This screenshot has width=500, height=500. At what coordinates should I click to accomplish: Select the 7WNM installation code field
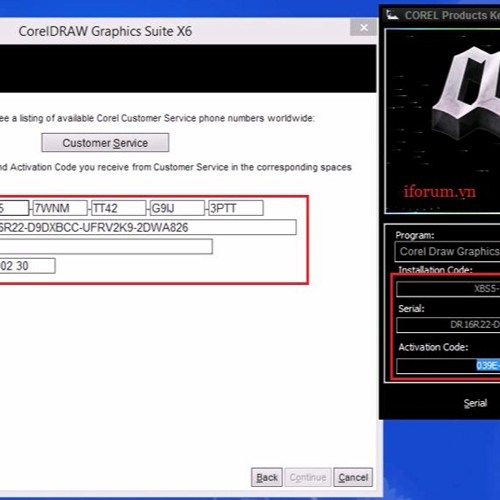coord(60,208)
